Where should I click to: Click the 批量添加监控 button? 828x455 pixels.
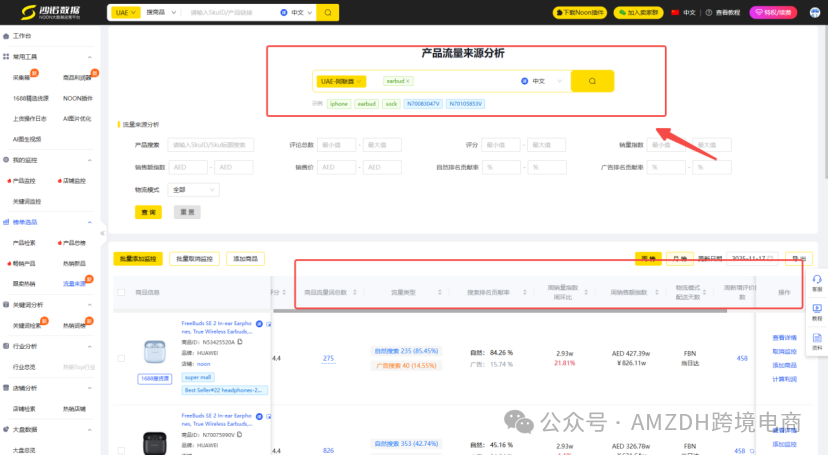click(138, 259)
